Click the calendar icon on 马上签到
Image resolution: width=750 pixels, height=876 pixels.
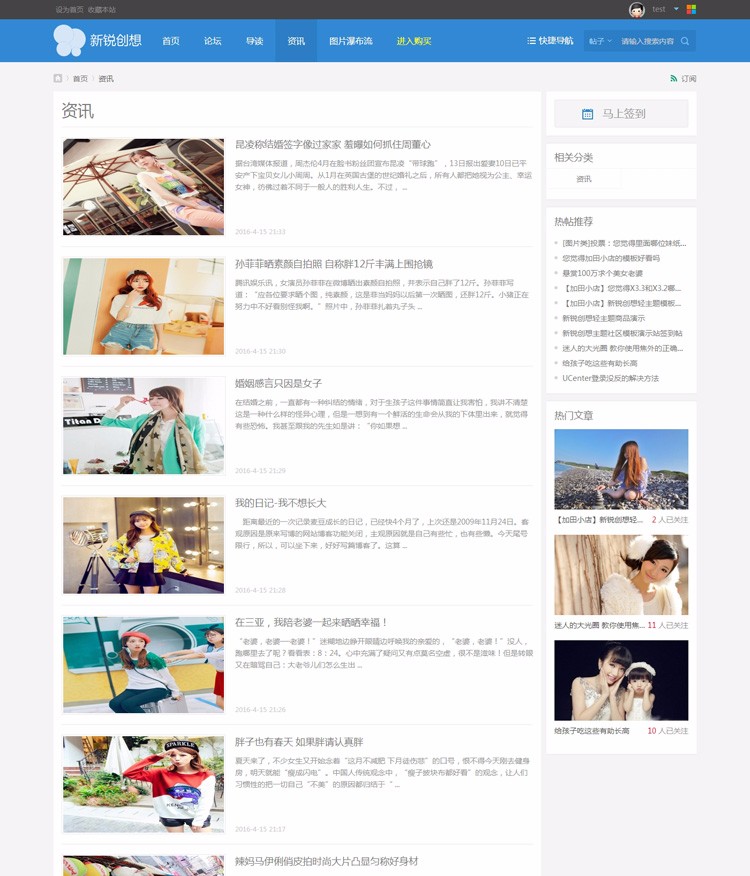[587, 113]
